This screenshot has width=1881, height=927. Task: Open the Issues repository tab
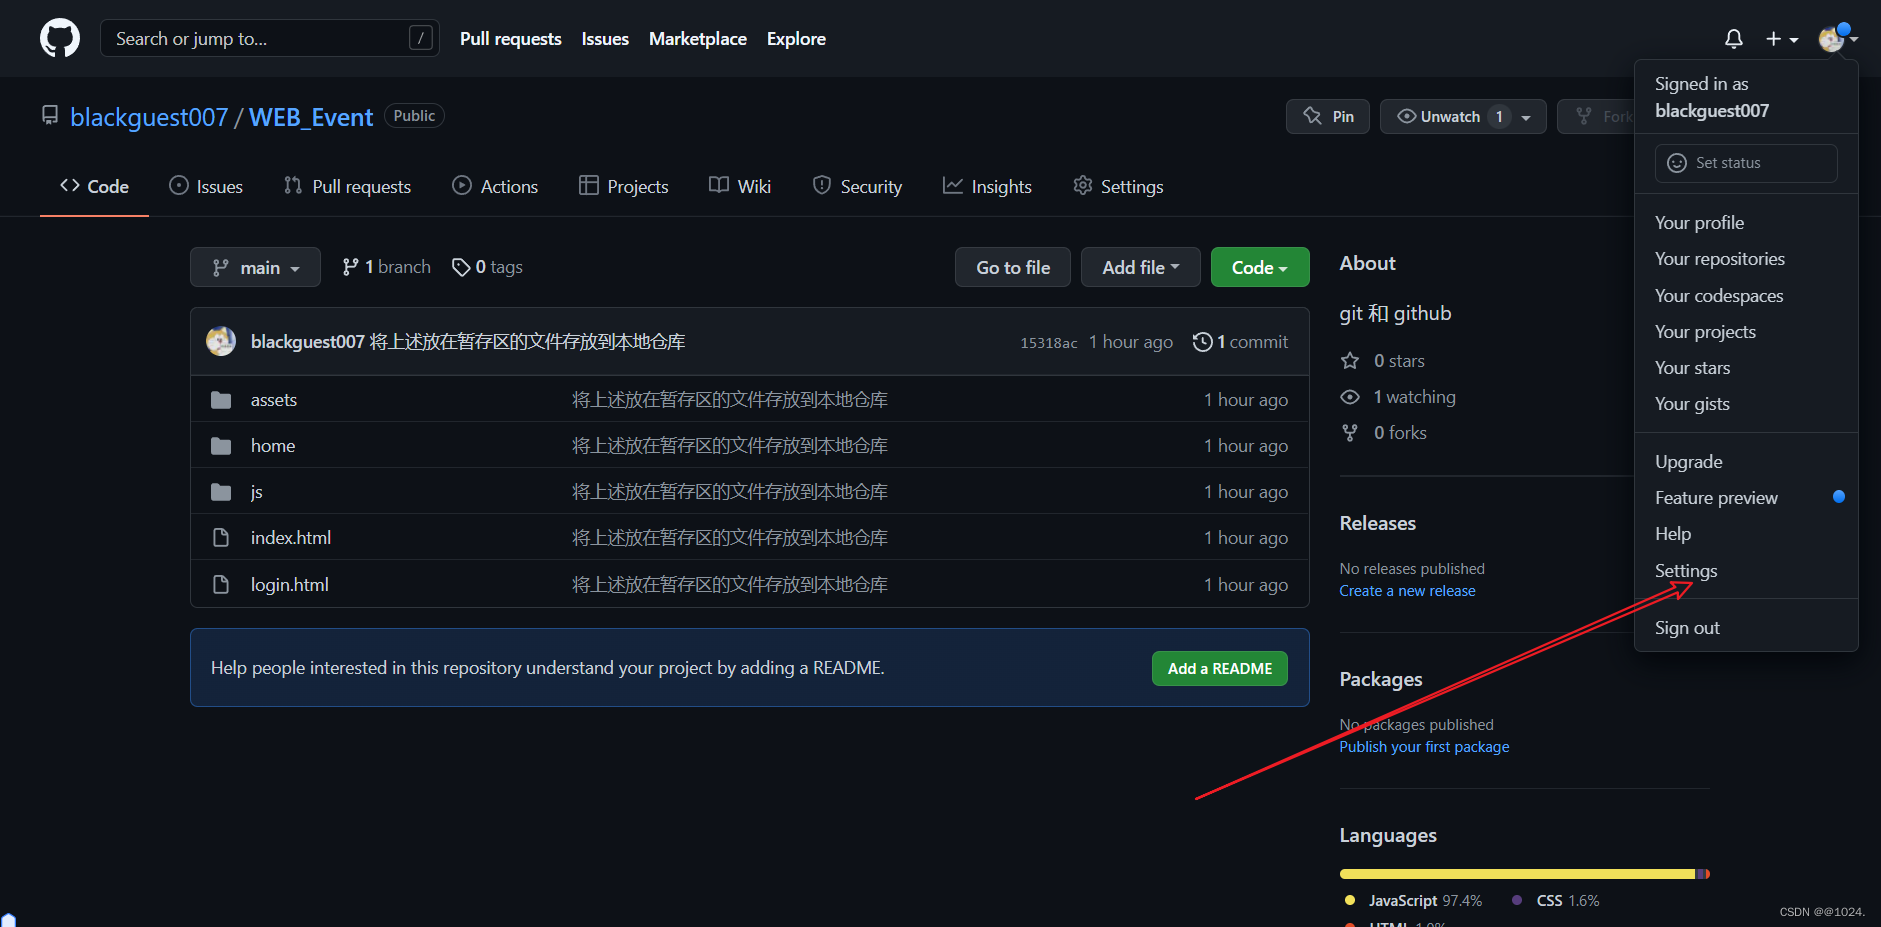206,186
